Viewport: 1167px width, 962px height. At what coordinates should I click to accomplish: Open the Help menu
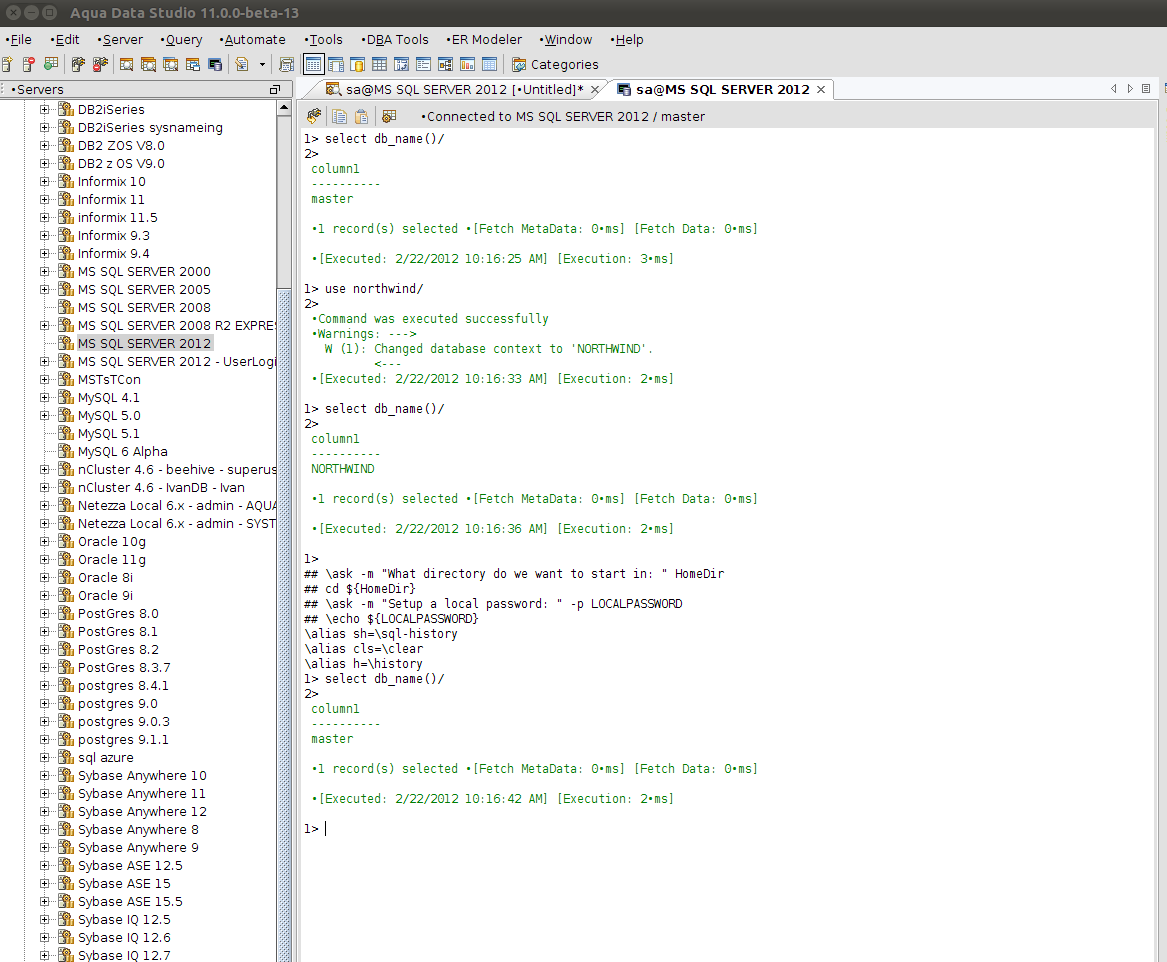point(627,39)
